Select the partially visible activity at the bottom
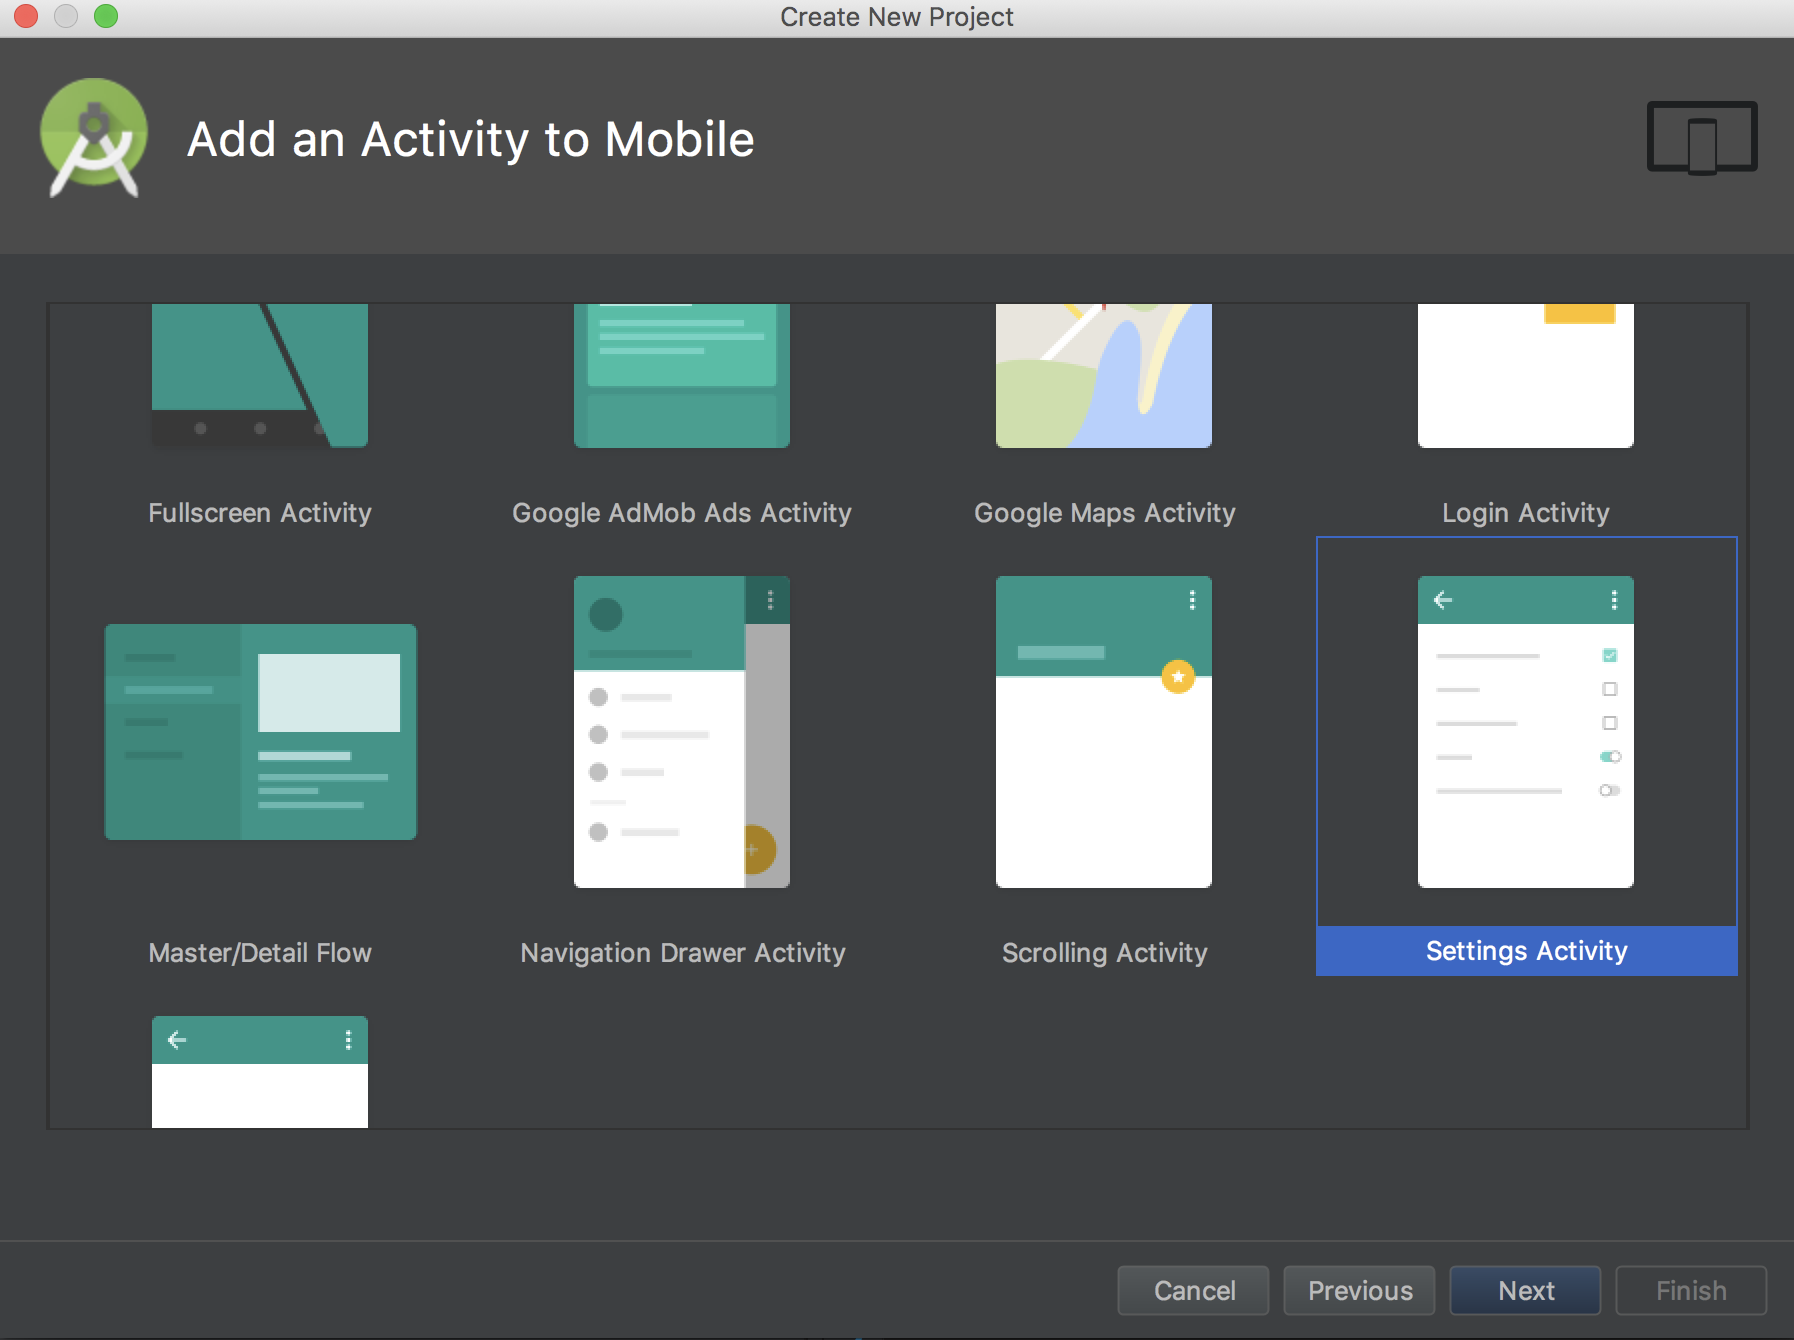This screenshot has height=1340, width=1794. [260, 1071]
